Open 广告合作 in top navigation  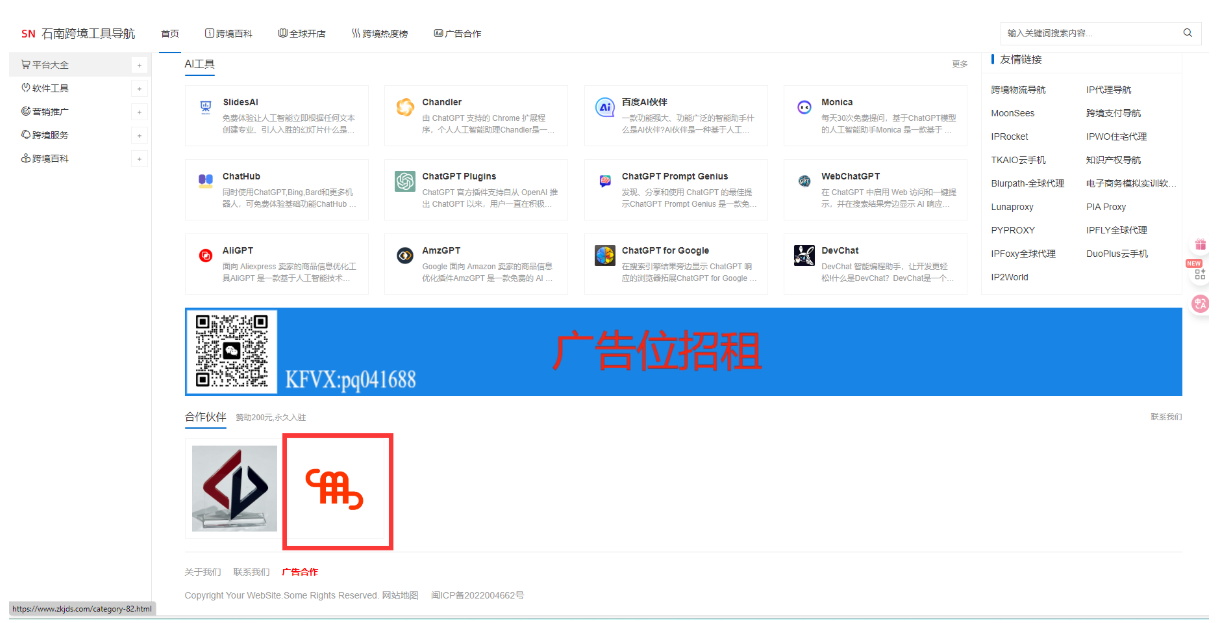point(457,33)
